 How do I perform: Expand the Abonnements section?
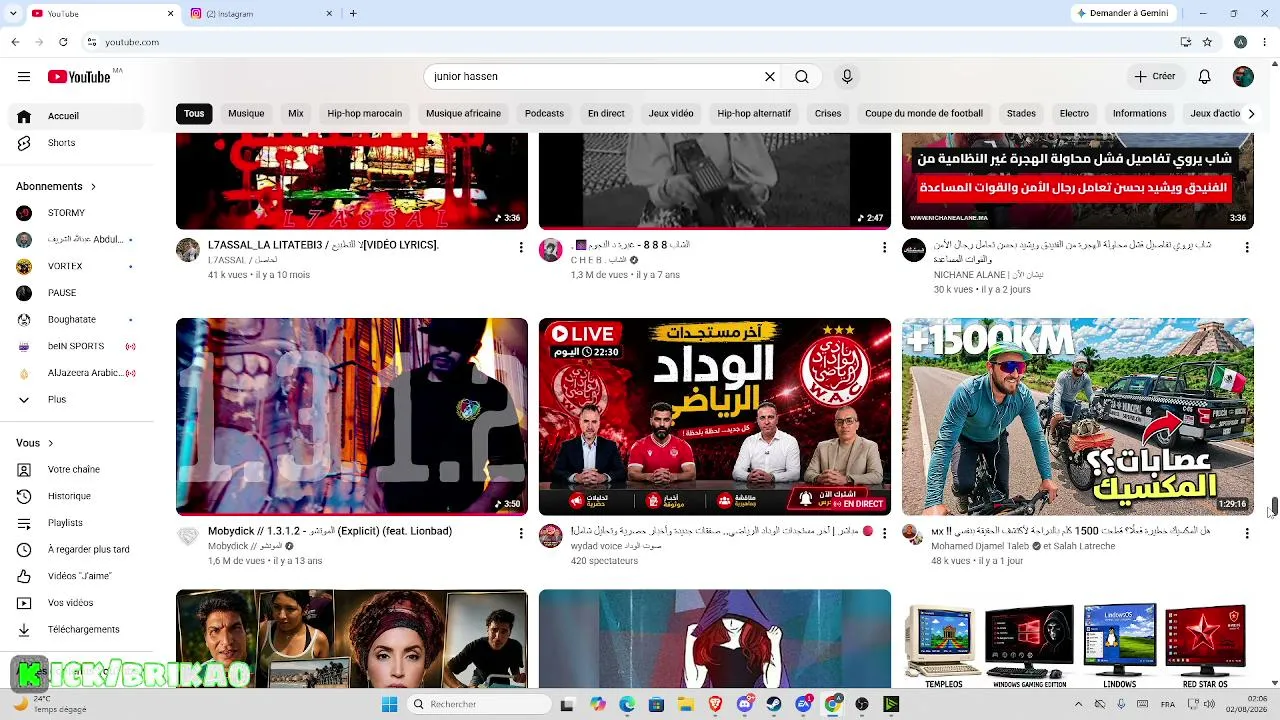(56, 186)
